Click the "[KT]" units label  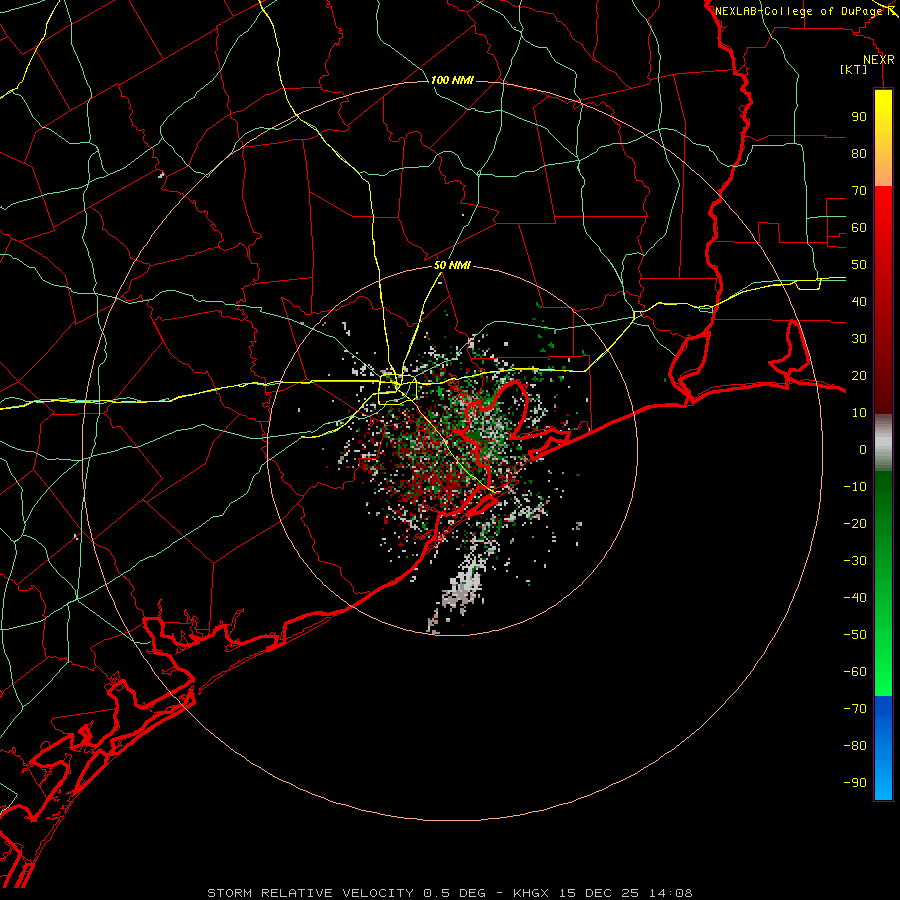coord(853,69)
